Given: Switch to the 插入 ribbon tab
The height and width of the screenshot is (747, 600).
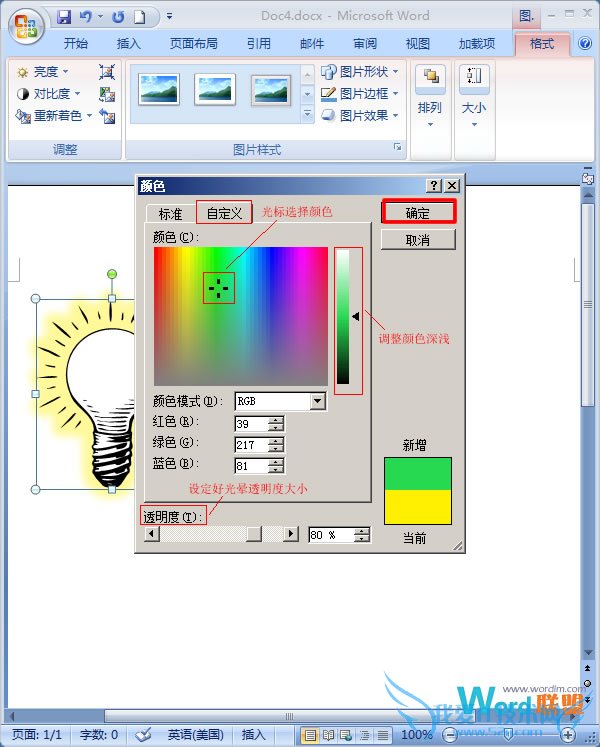Looking at the screenshot, I should point(129,44).
